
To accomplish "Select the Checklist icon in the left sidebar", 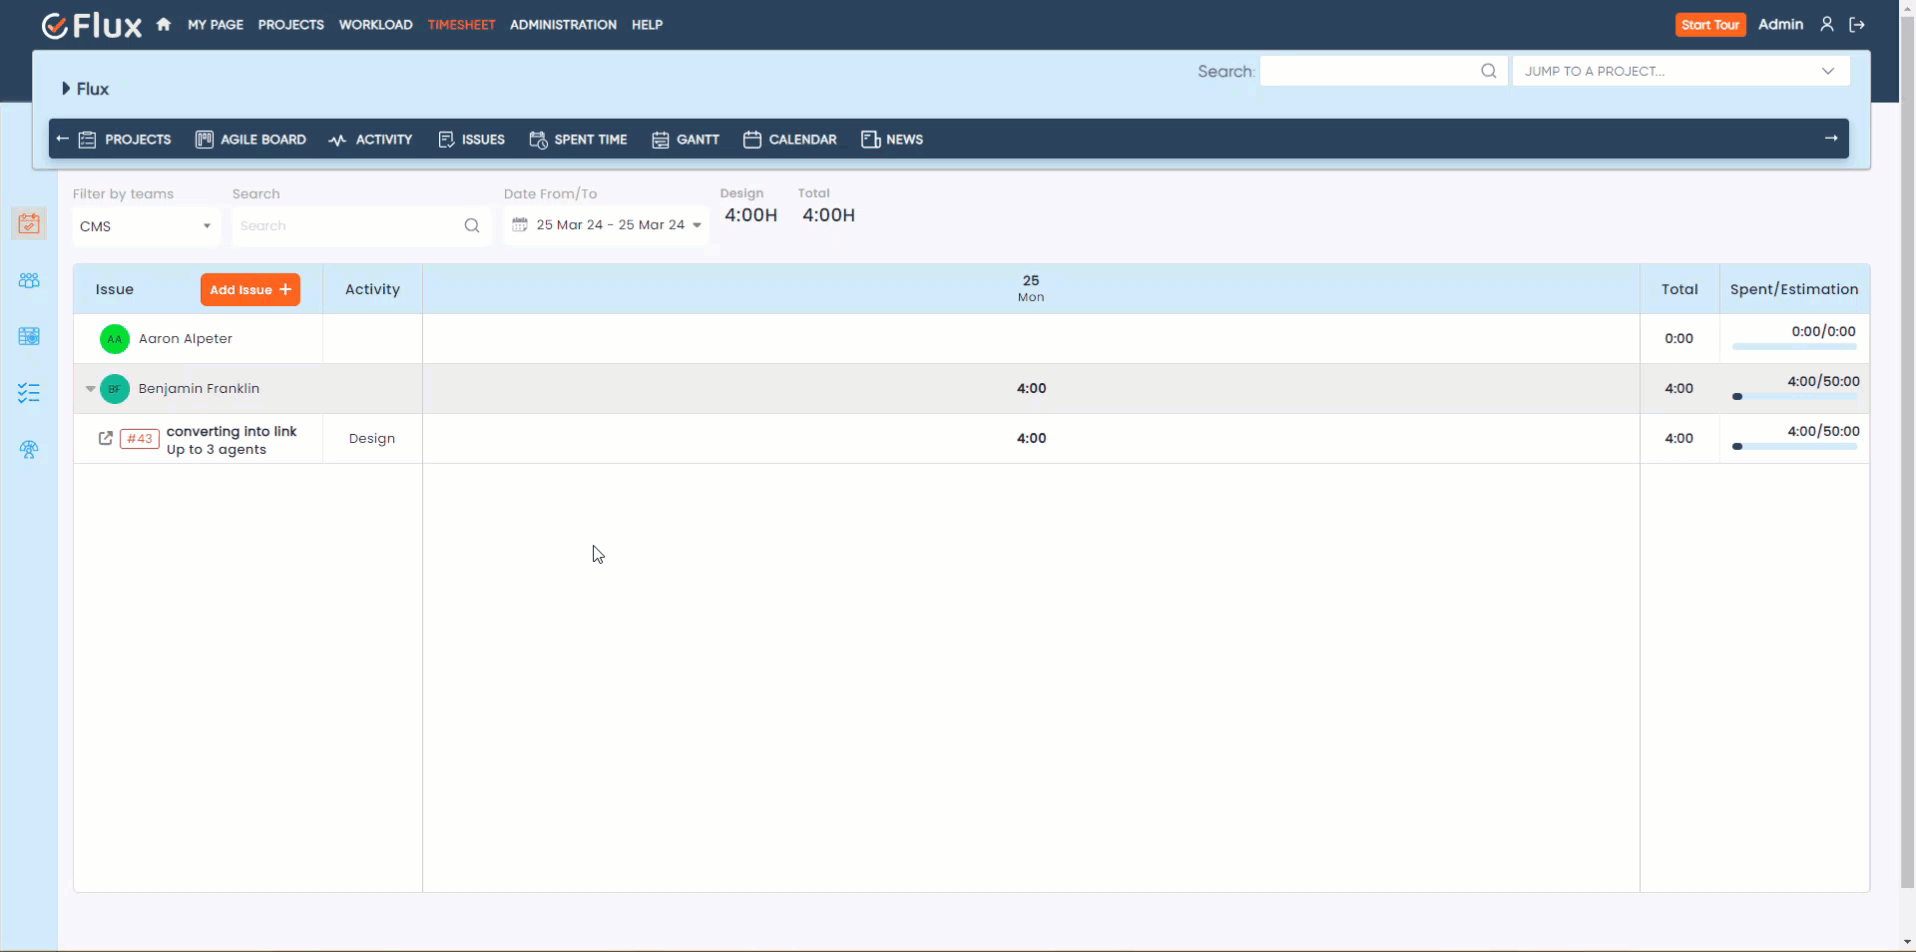I will 29,392.
